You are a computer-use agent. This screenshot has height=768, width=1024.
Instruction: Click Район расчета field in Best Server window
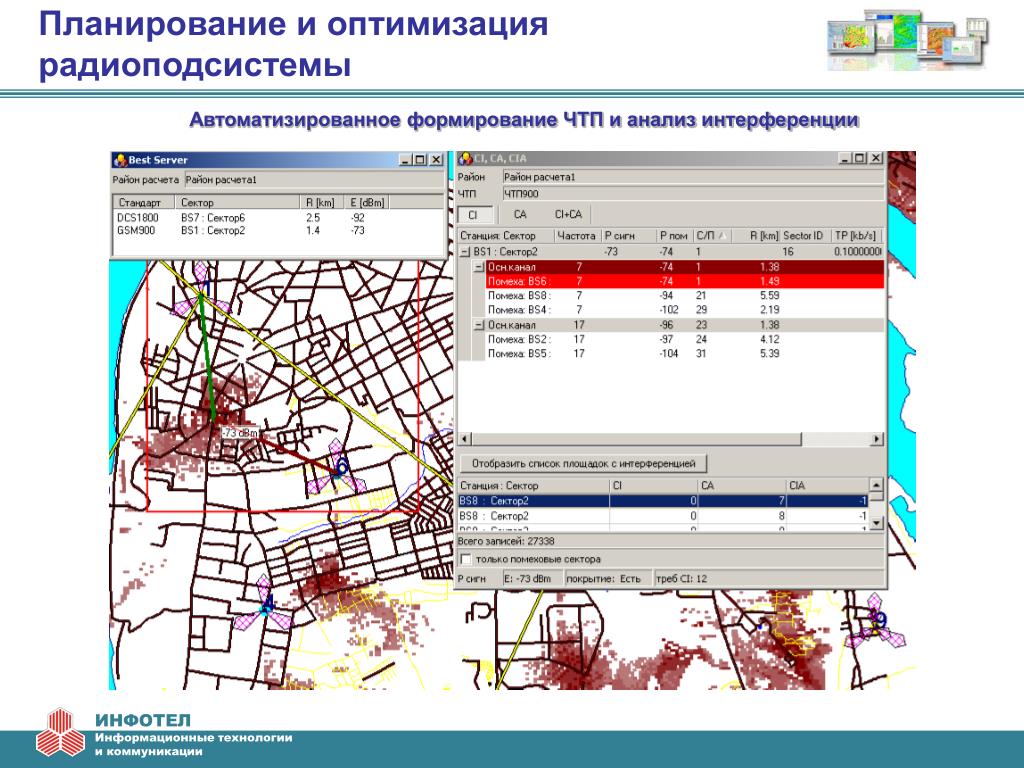click(x=313, y=180)
